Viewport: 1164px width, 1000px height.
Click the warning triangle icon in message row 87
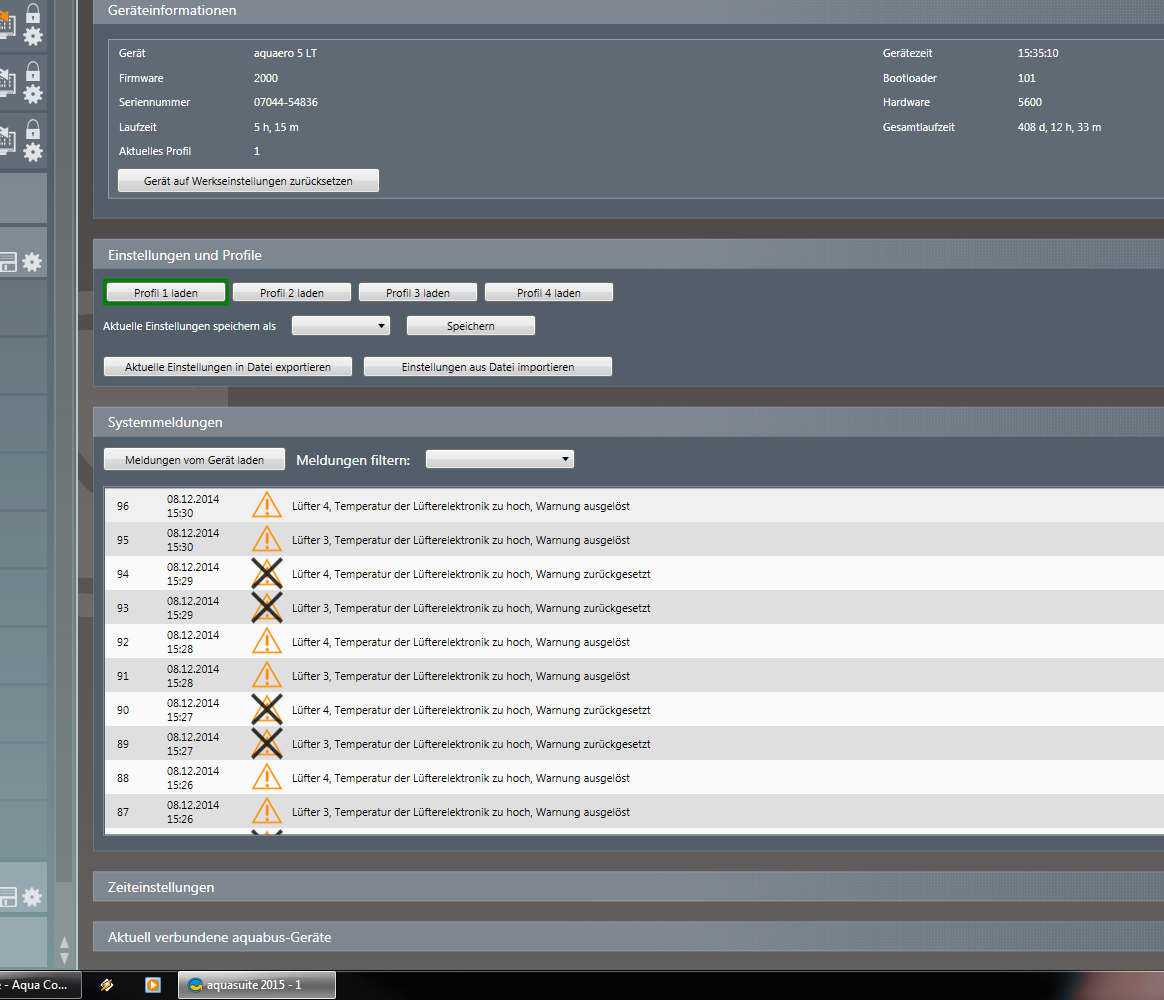(267, 812)
